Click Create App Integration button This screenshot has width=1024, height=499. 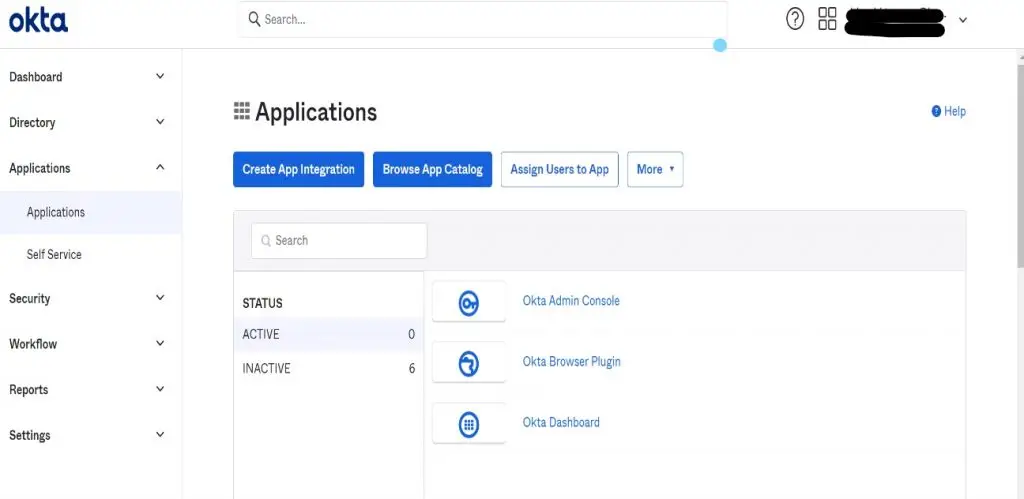[x=298, y=169]
